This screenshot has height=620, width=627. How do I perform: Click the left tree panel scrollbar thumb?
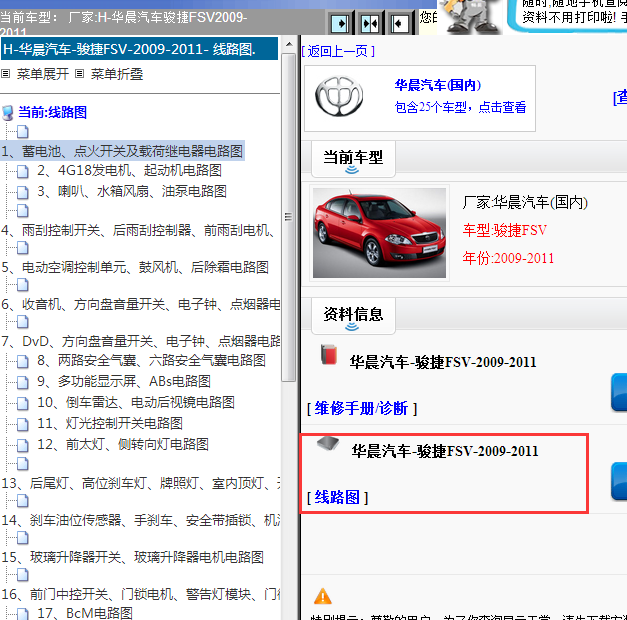click(x=288, y=217)
